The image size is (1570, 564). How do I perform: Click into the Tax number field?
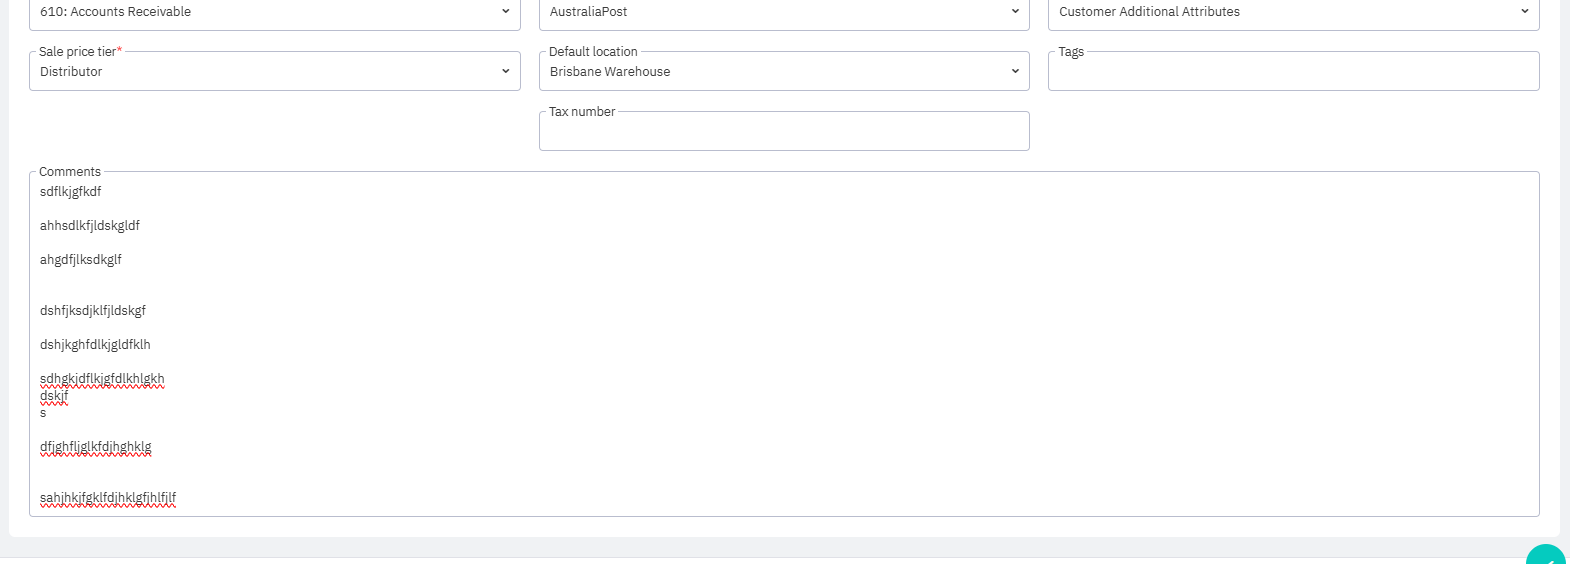pyautogui.click(x=783, y=133)
